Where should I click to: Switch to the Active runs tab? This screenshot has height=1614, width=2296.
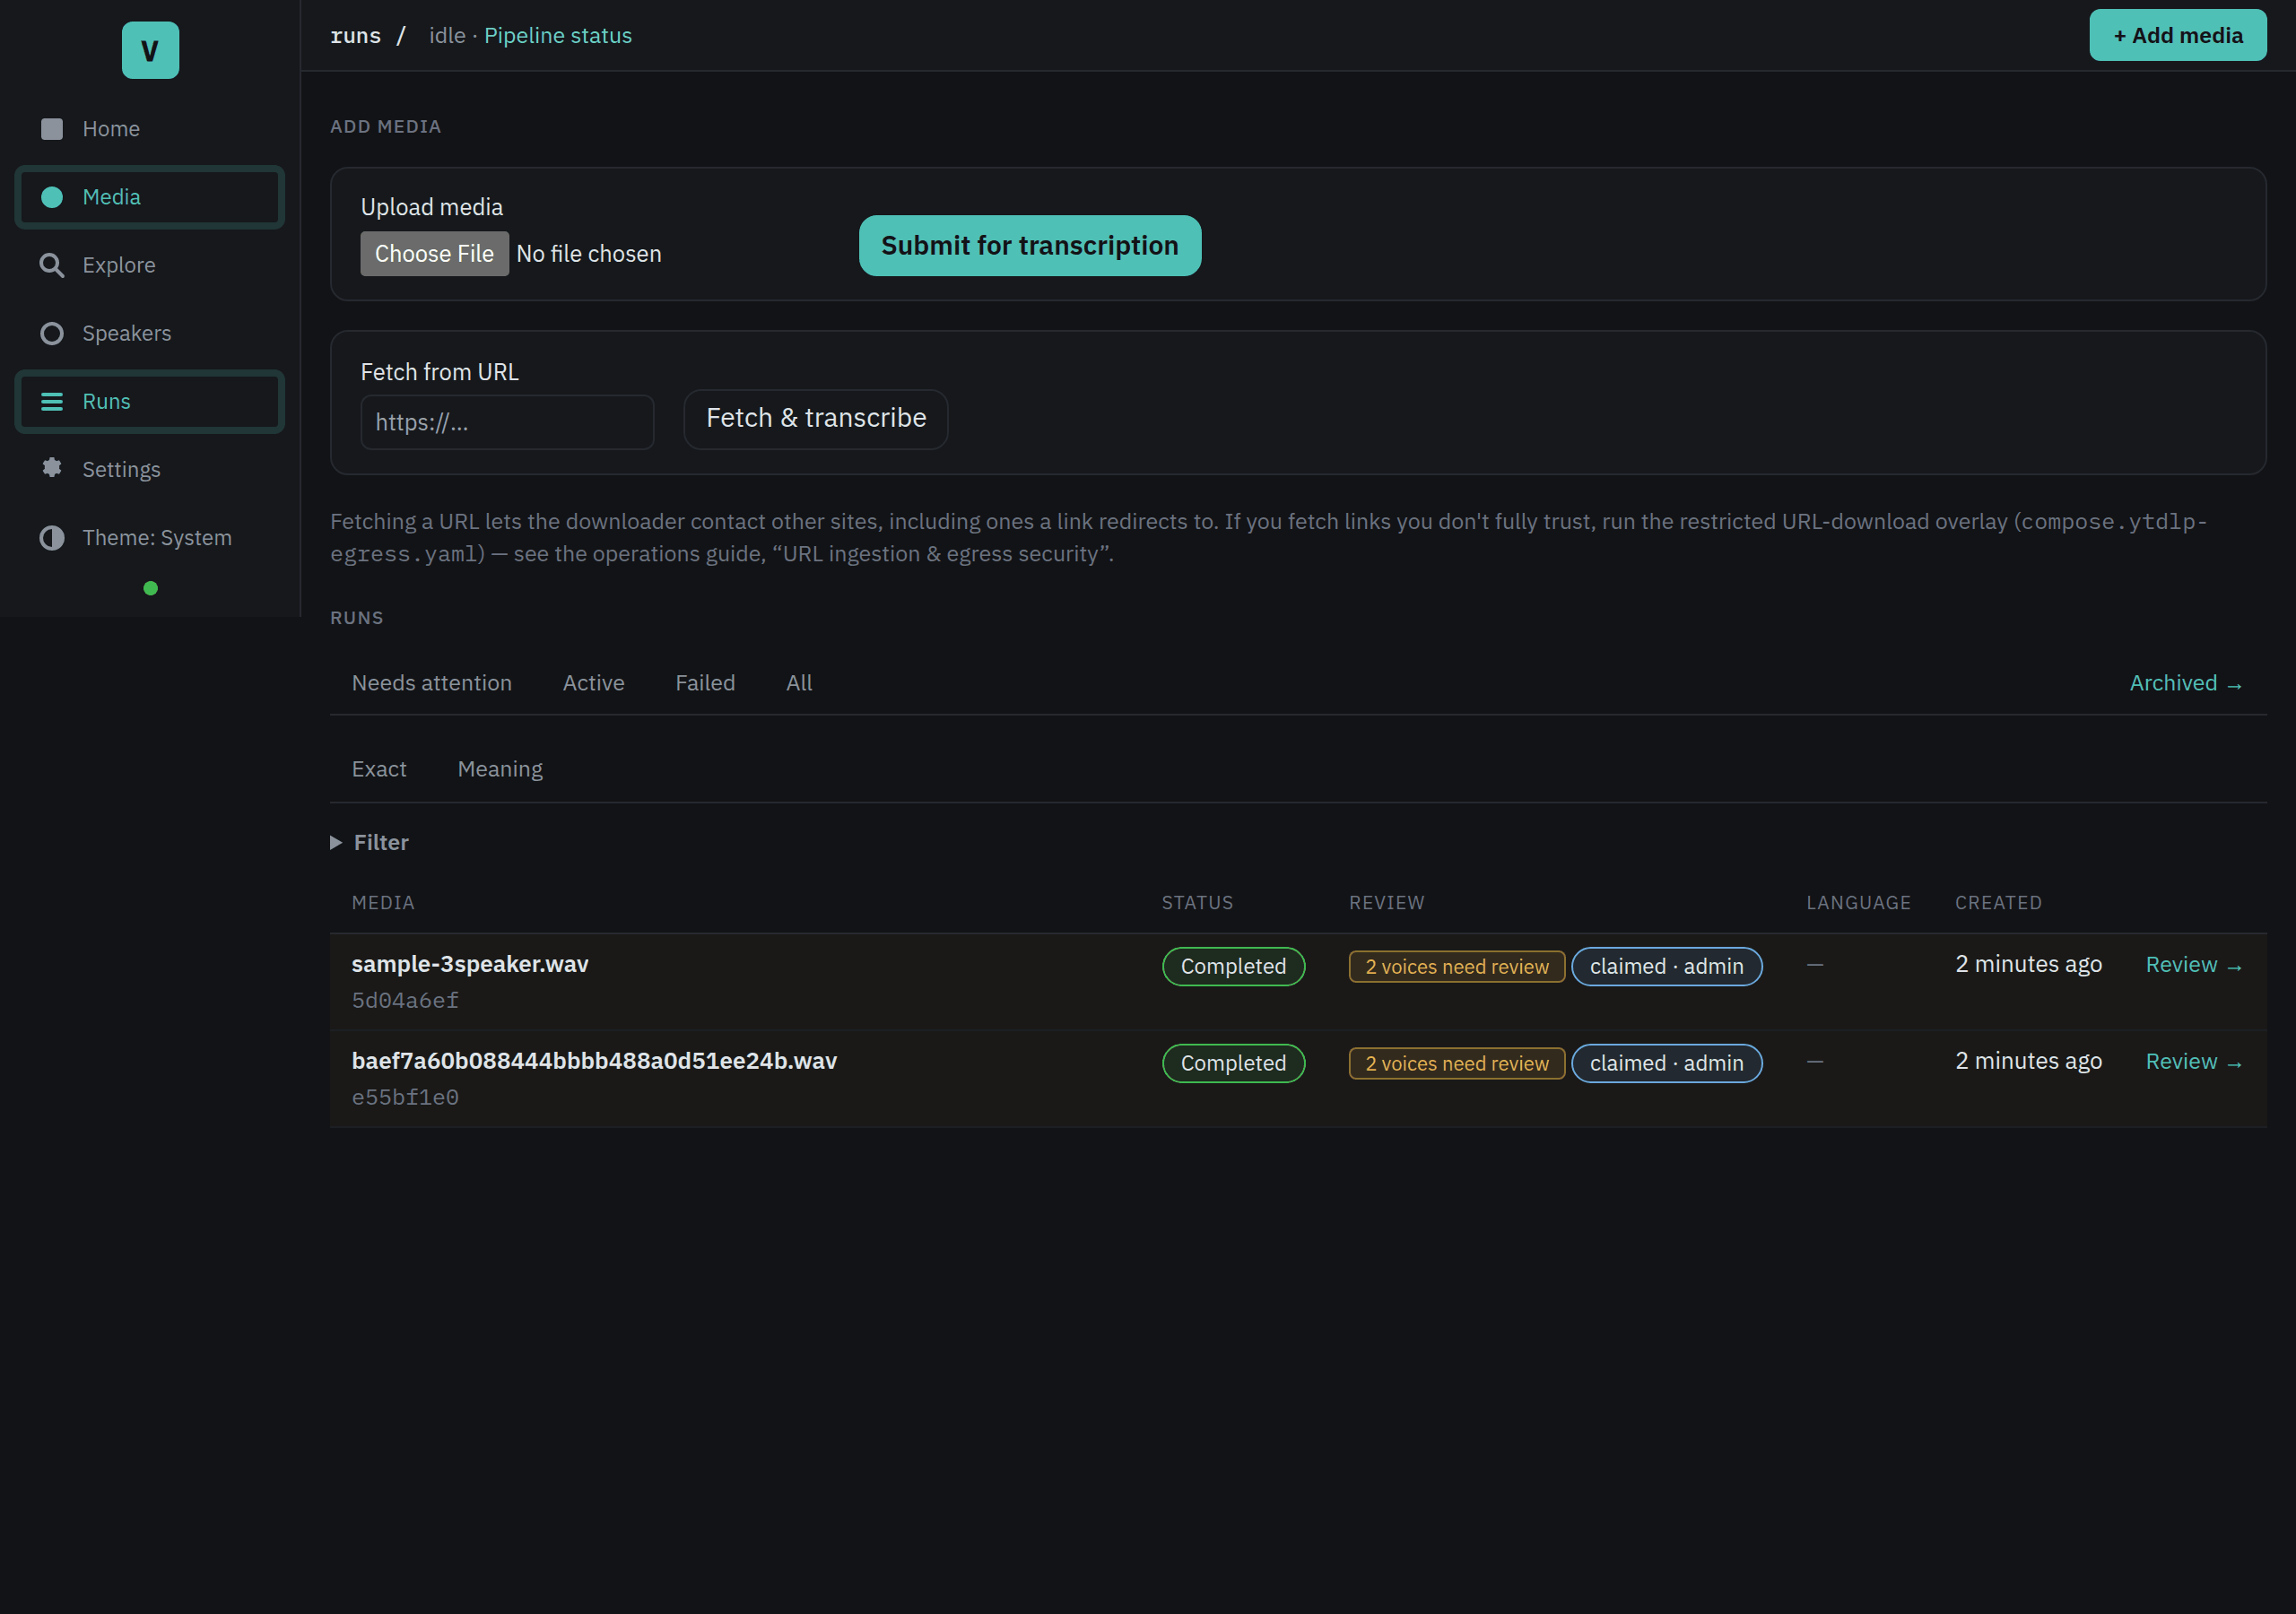click(593, 683)
